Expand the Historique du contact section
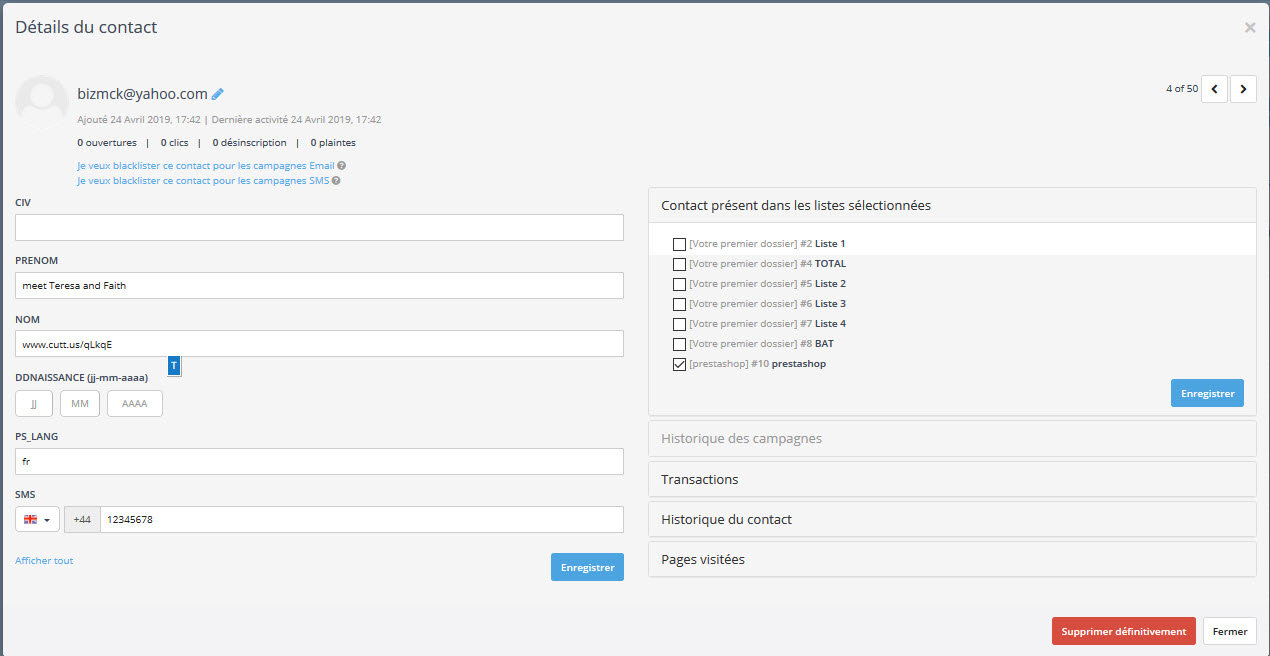1270x656 pixels. coord(952,519)
